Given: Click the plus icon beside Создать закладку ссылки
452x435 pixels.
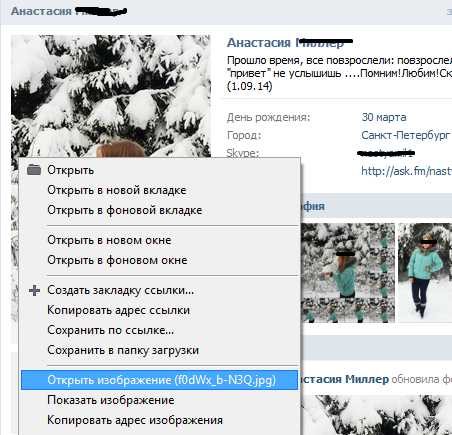Looking at the screenshot, I should click(x=34, y=290).
